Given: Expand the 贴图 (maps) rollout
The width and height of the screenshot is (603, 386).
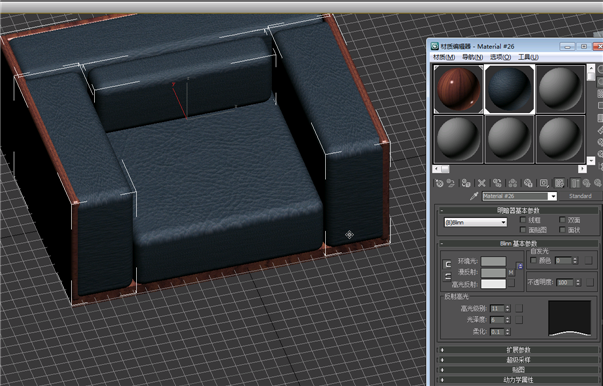Looking at the screenshot, I should tap(518, 370).
